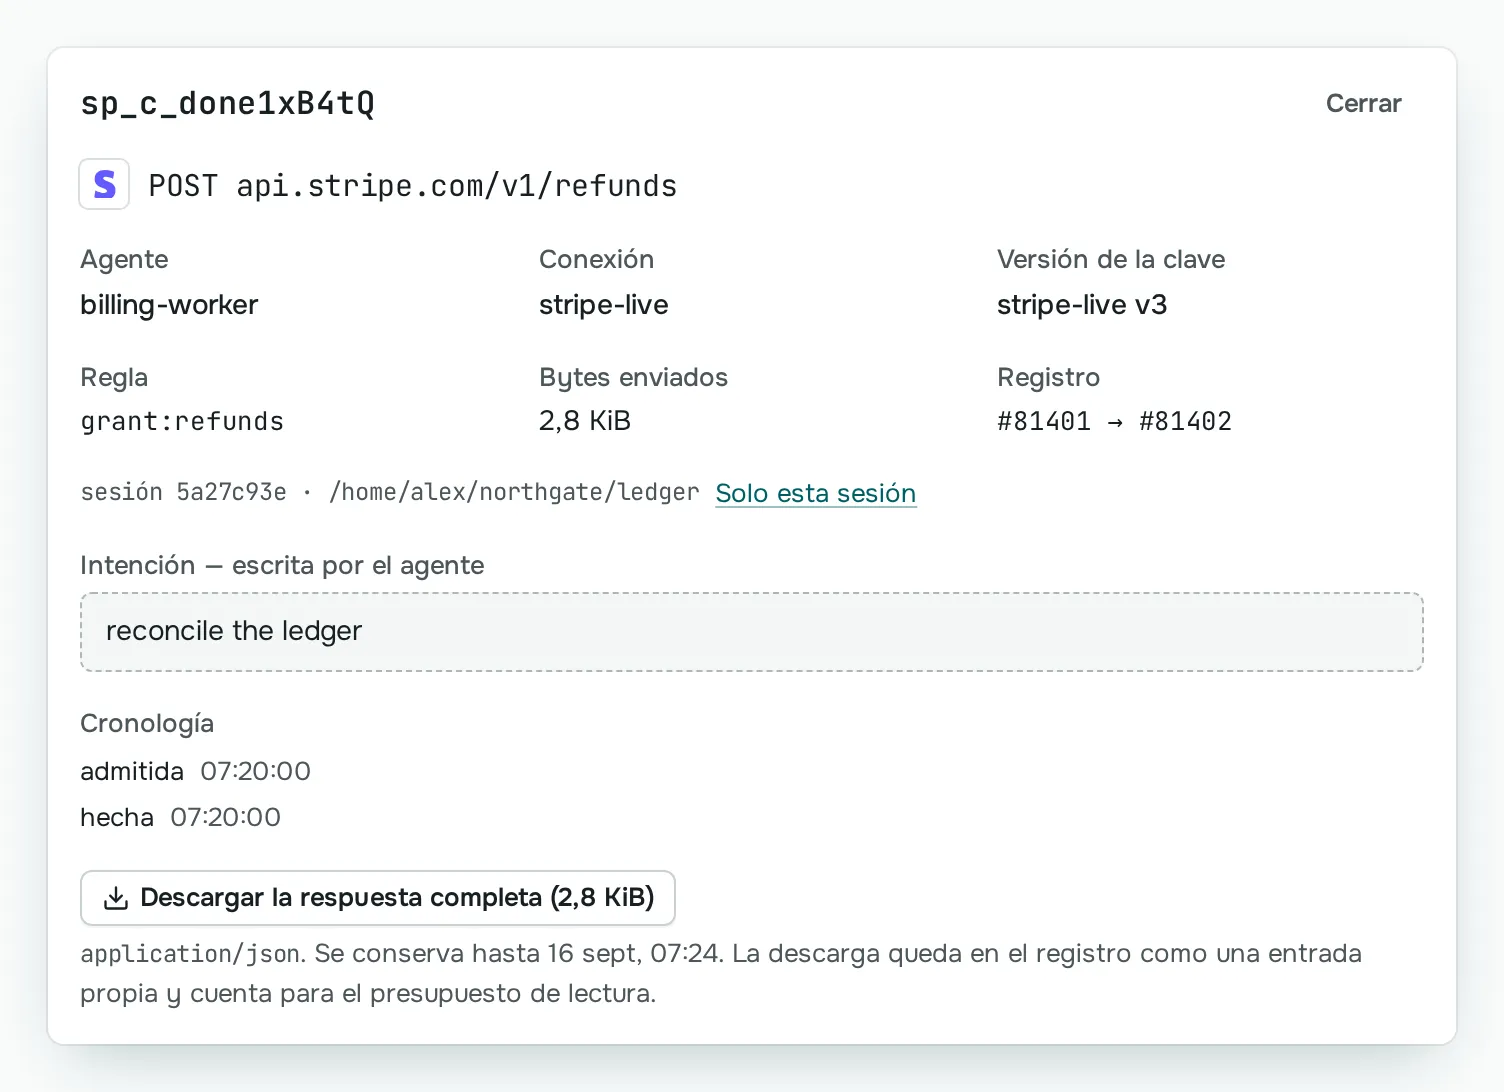Click the POST api.stripe.com/v1/refunds endpoint text
Image resolution: width=1504 pixels, height=1092 pixels.
(413, 186)
